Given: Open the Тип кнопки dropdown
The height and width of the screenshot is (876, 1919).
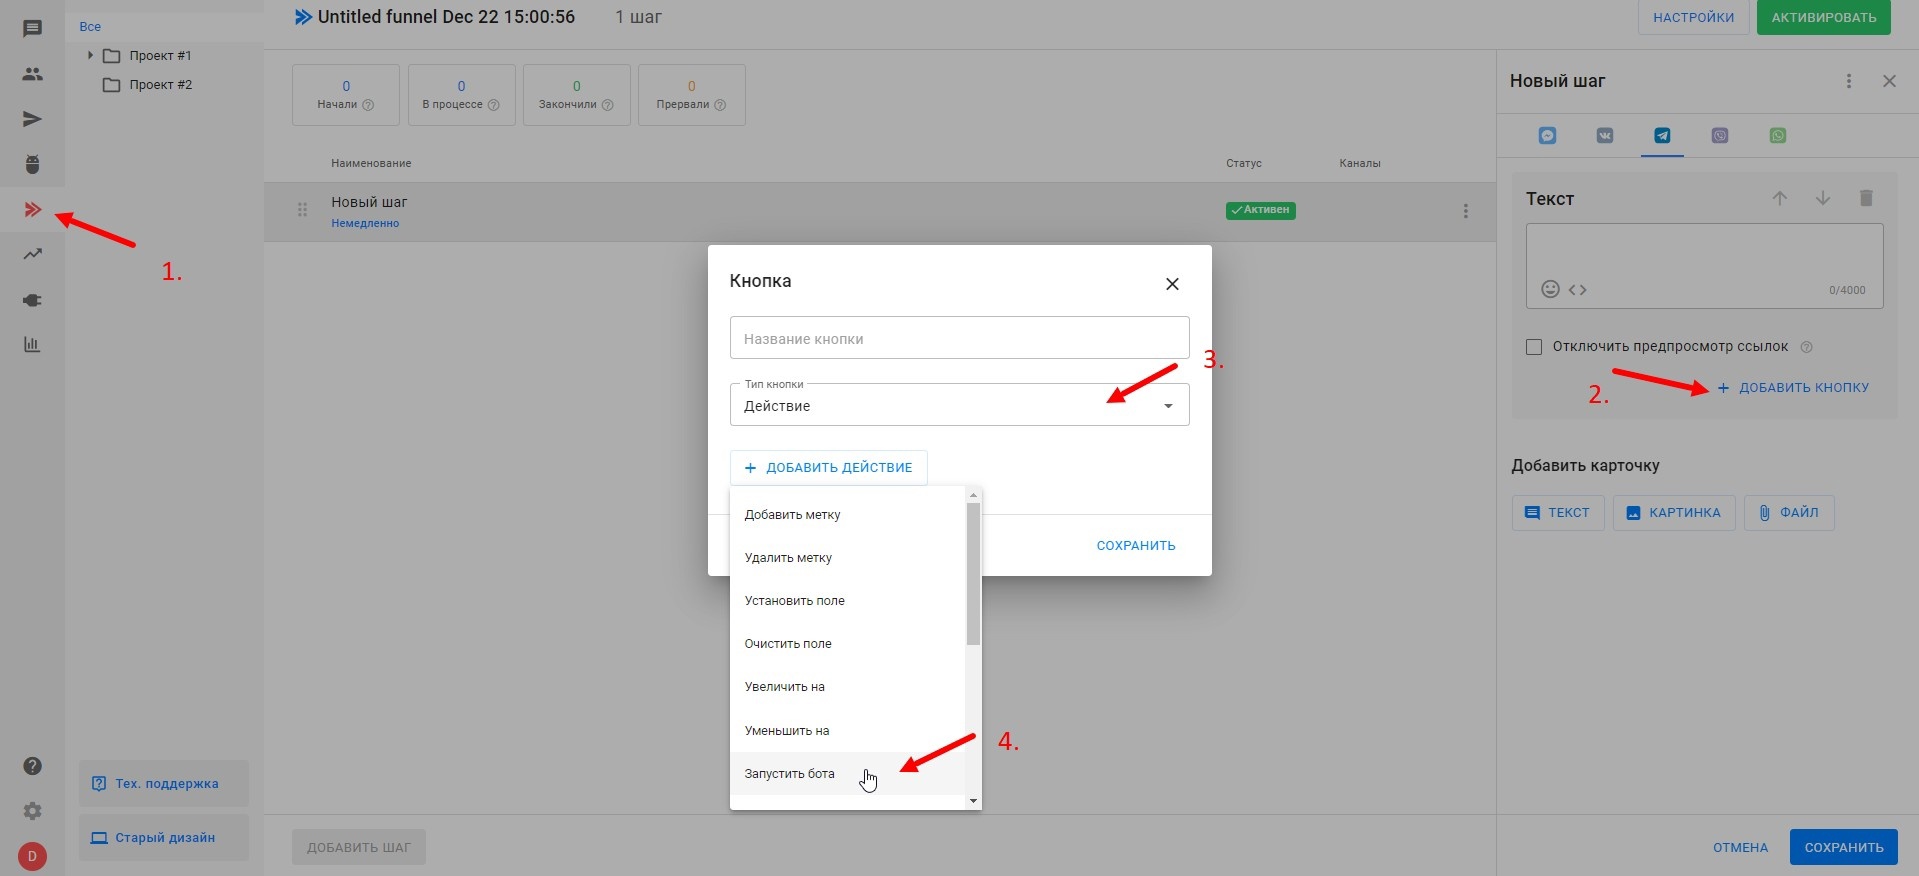Looking at the screenshot, I should (958, 406).
